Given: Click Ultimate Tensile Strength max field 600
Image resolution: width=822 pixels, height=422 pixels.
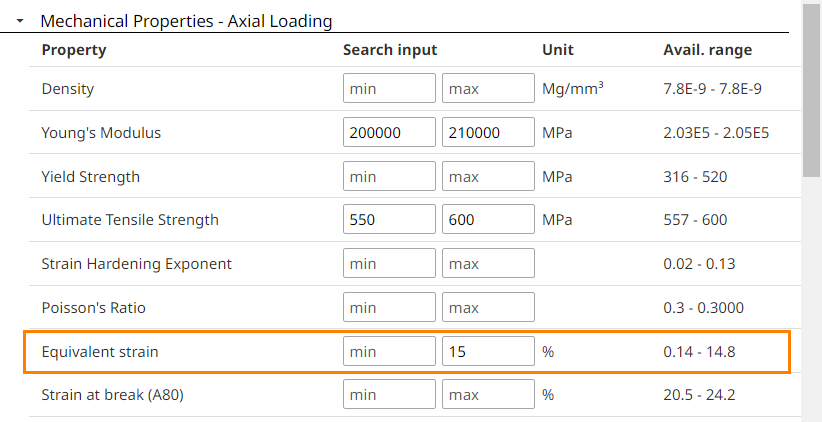Looking at the screenshot, I should [x=488, y=220].
